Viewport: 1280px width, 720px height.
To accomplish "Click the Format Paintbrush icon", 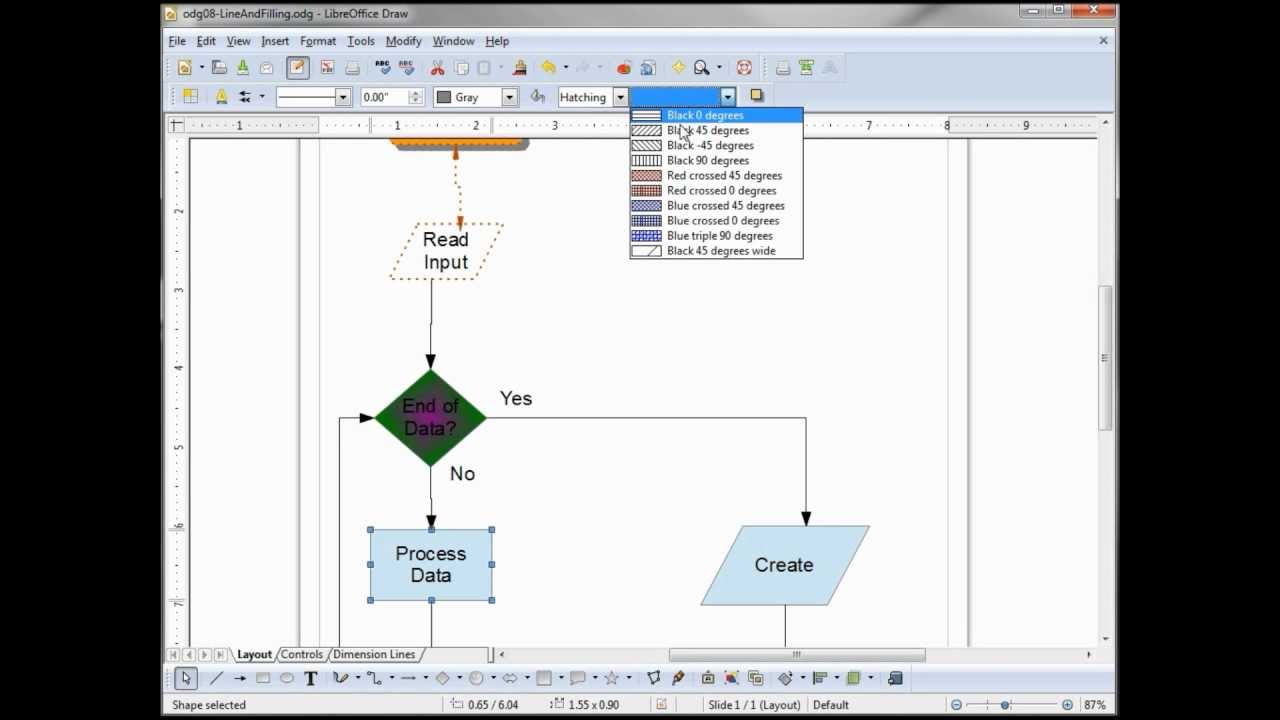I will pos(519,68).
